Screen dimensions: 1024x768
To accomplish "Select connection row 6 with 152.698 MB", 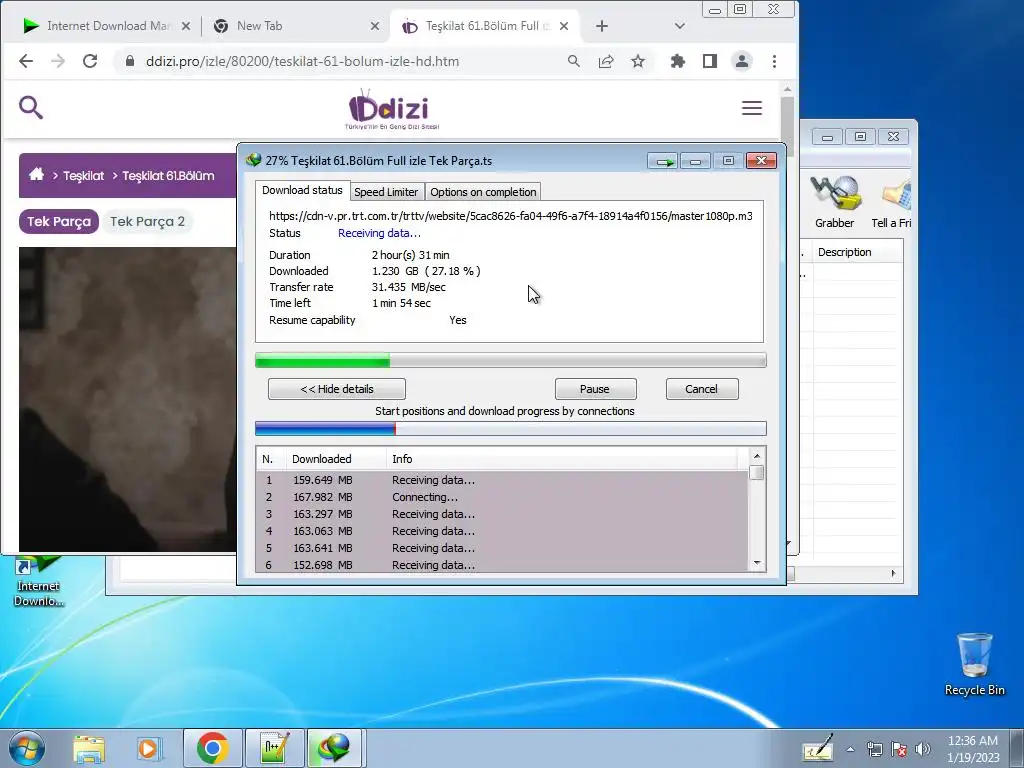I will pyautogui.click(x=502, y=565).
